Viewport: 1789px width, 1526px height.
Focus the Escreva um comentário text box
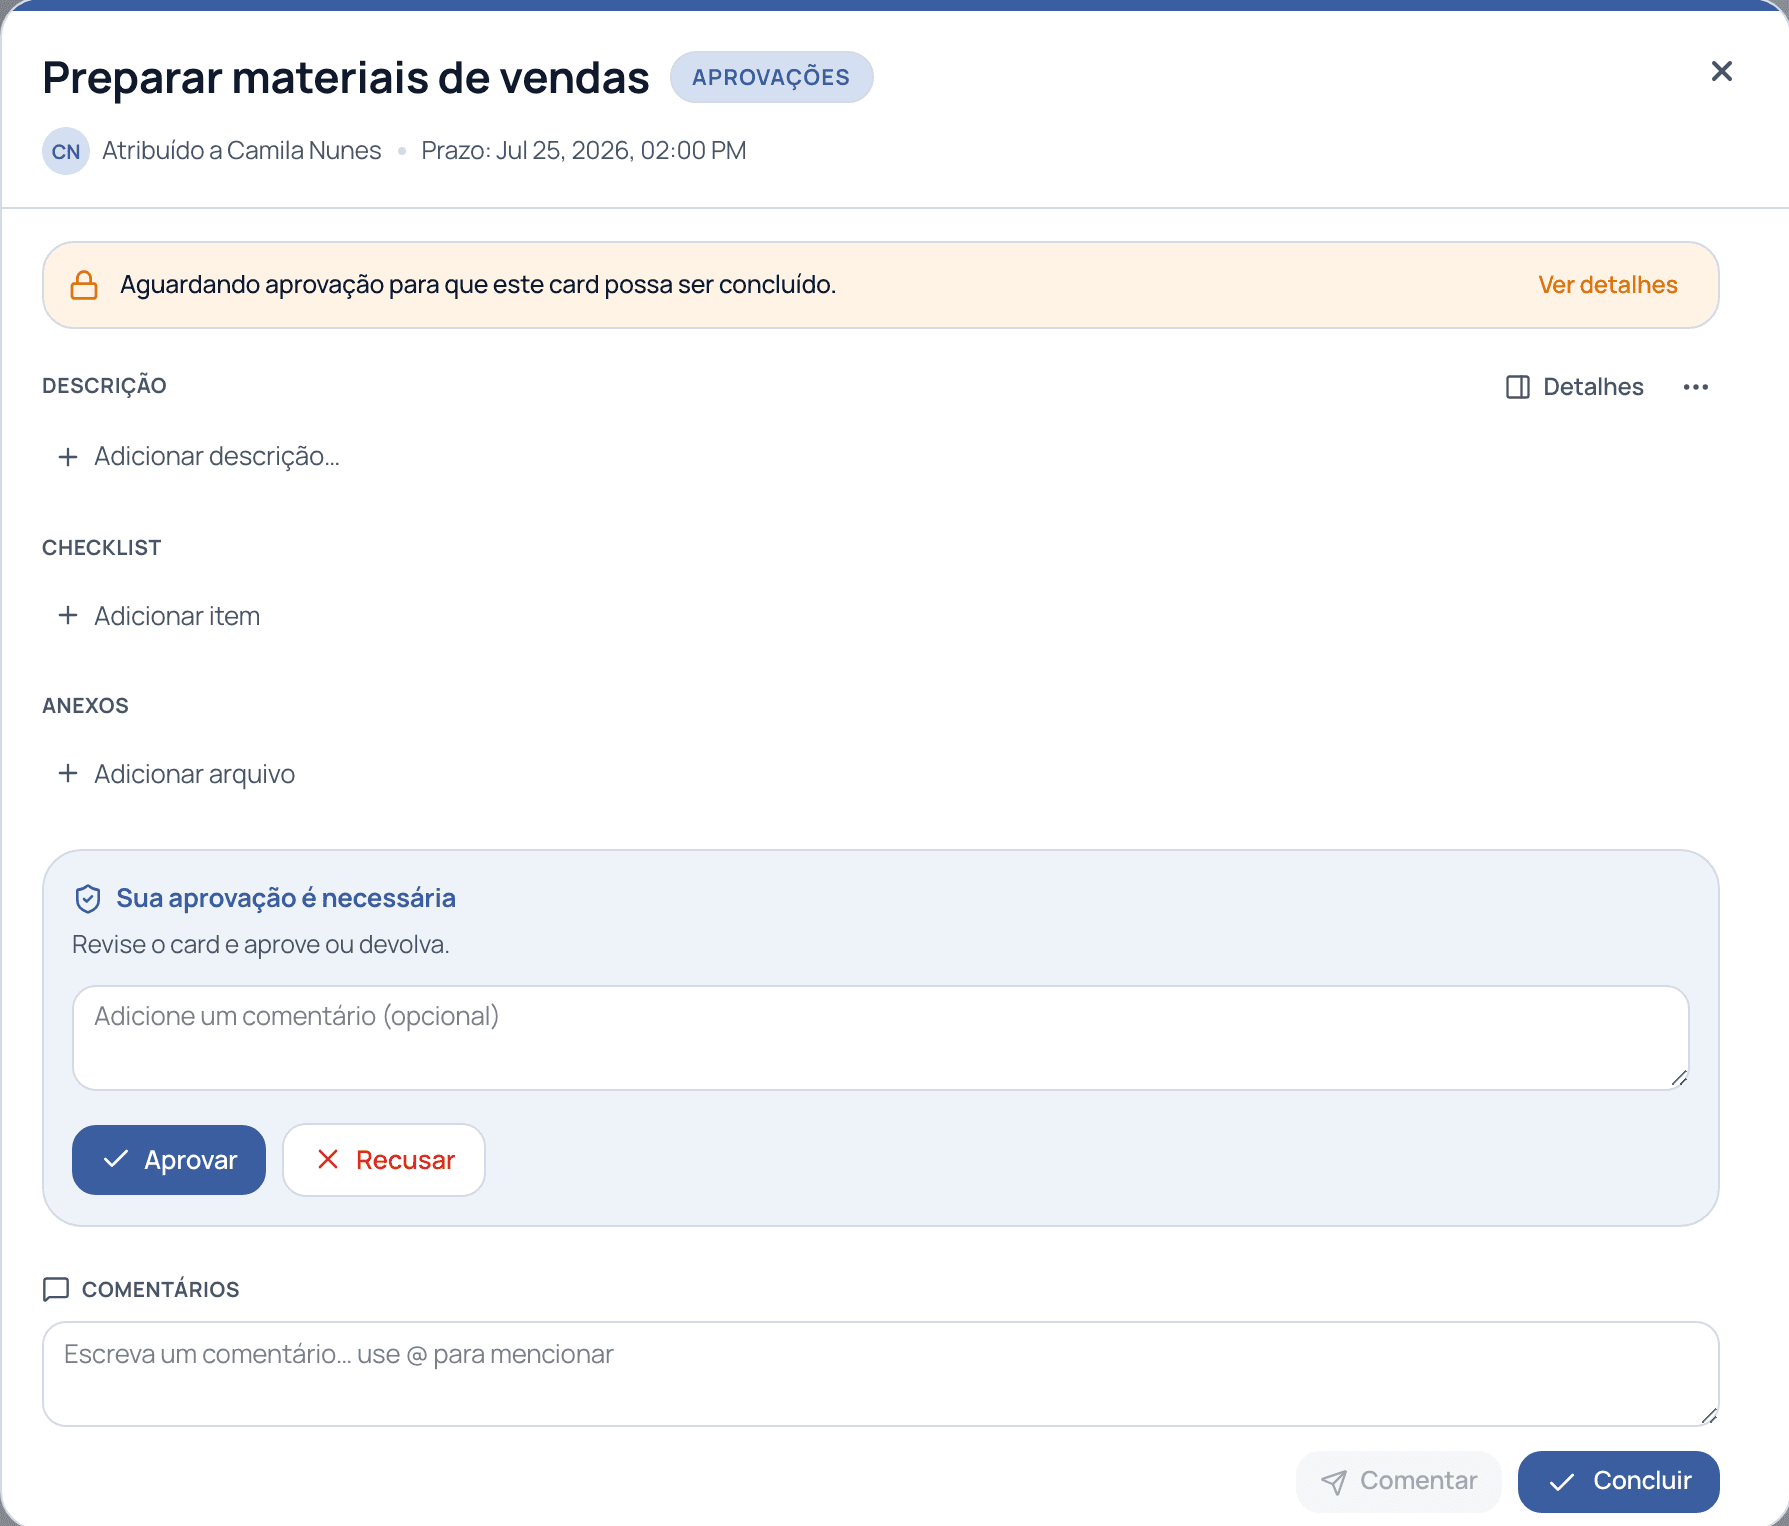coord(881,1374)
